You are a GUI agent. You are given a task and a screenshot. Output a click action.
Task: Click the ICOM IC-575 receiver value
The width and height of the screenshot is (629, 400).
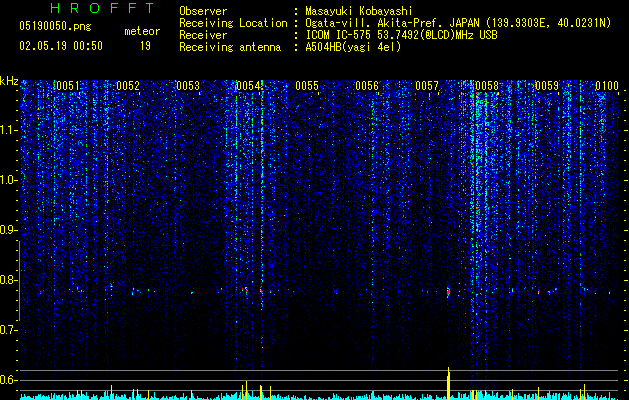(x=401, y=35)
